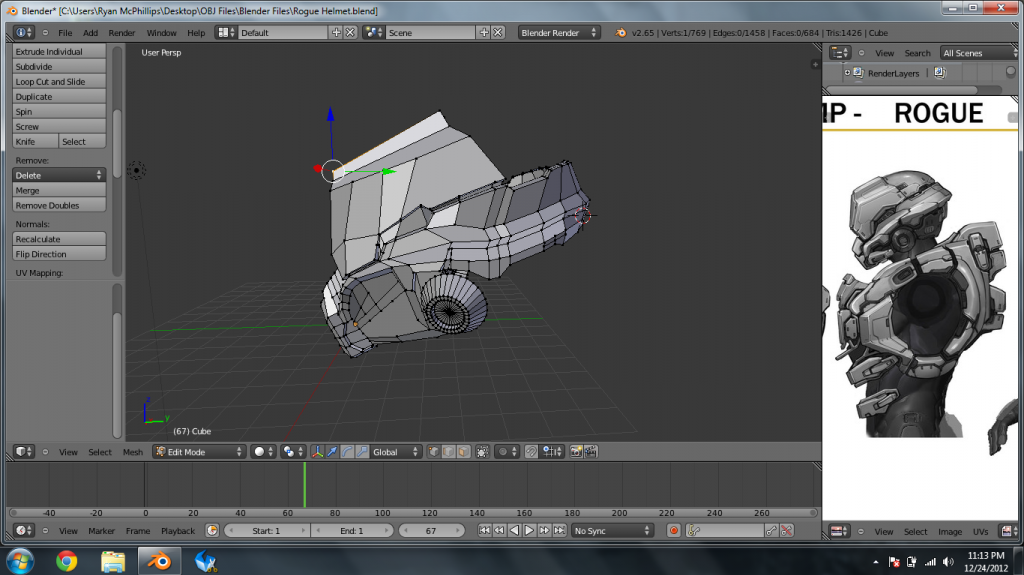Open the Global orientation dropdown
The width and height of the screenshot is (1024, 575).
395,452
